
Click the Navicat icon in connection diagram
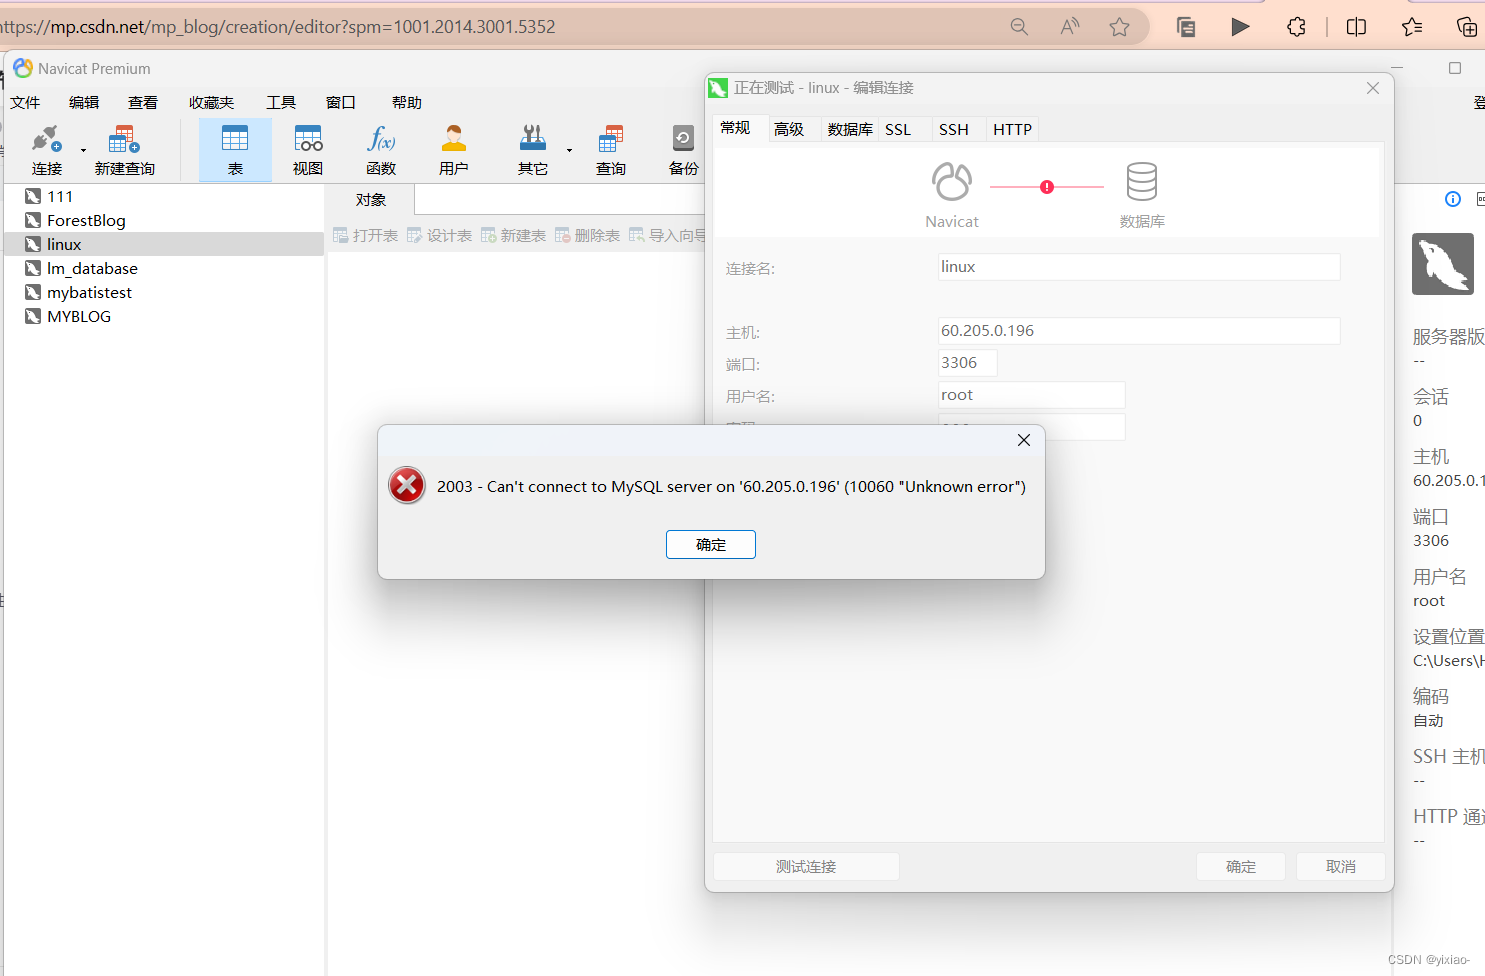point(952,182)
